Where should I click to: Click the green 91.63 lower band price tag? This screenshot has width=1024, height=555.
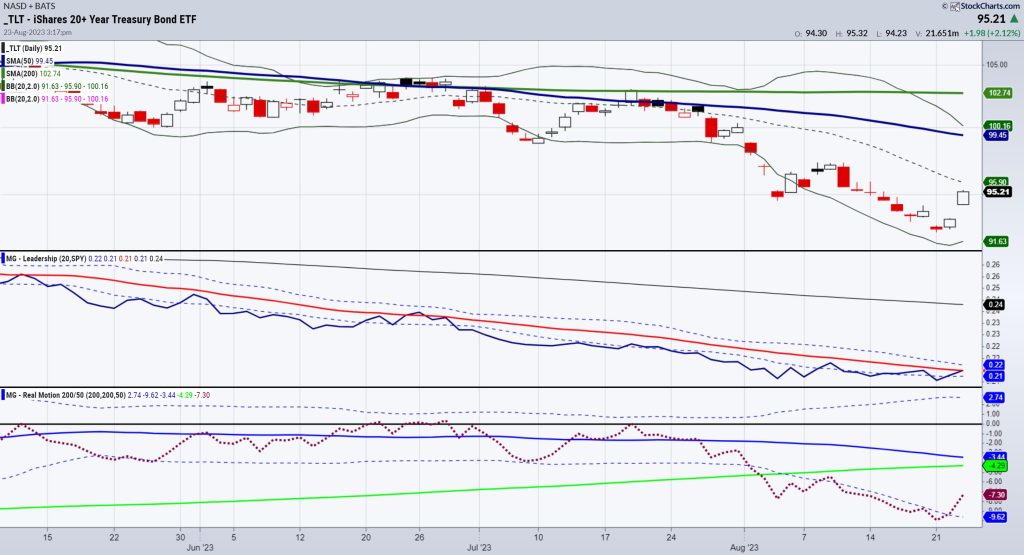coord(997,241)
